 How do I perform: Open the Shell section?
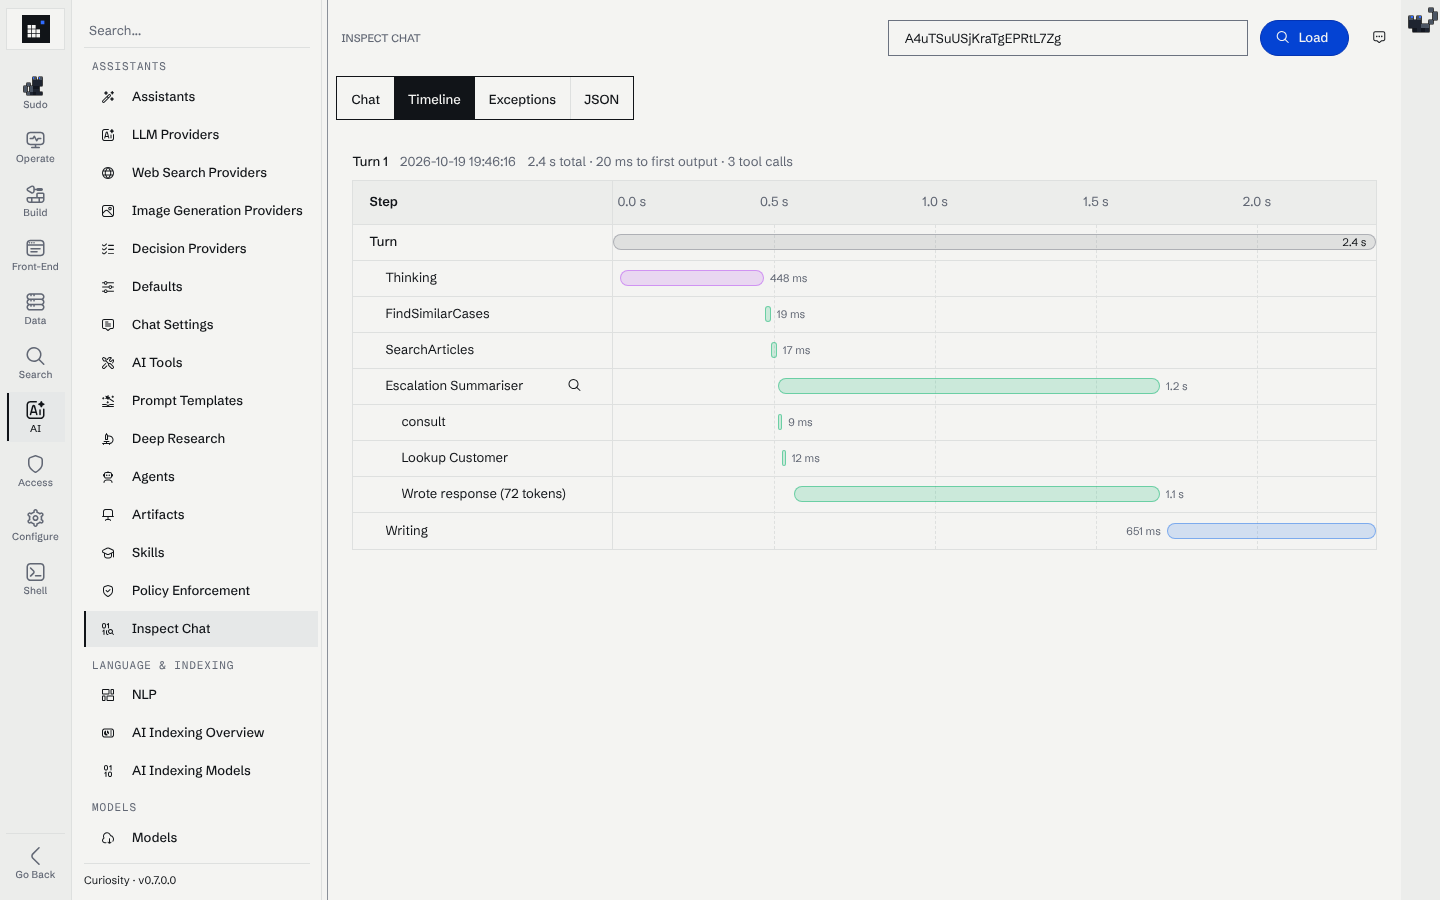35,578
